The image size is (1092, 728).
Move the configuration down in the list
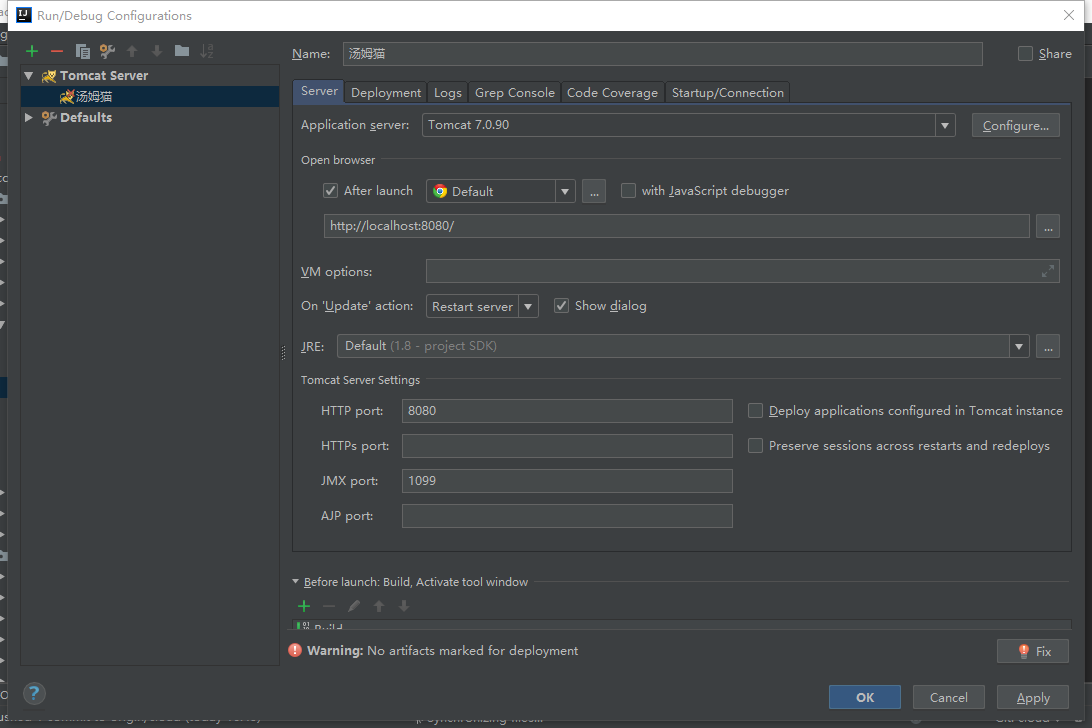pos(157,51)
